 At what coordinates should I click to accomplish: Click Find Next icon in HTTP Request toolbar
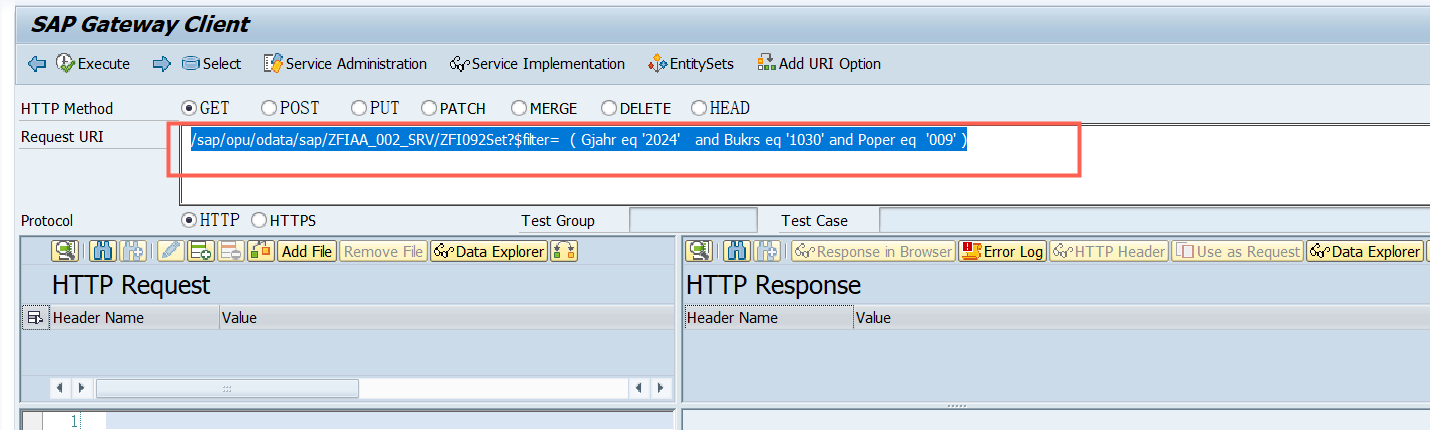click(x=132, y=251)
